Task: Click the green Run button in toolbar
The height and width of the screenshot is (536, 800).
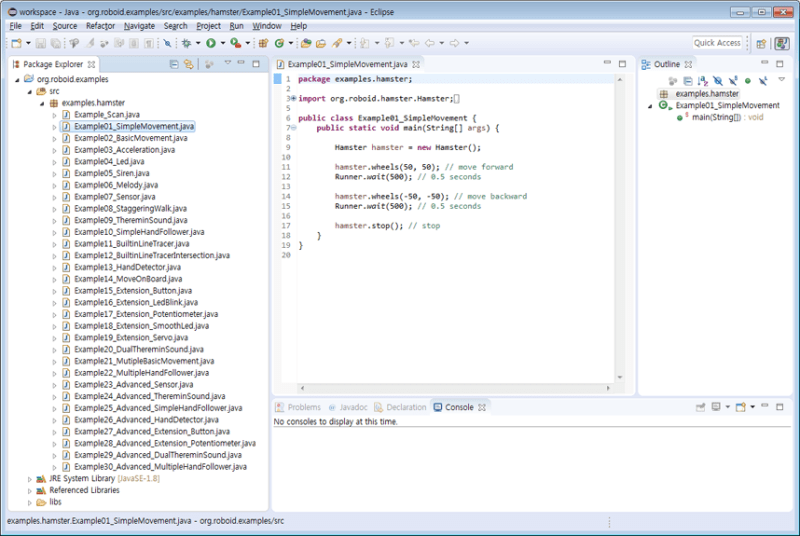Action: [211, 43]
